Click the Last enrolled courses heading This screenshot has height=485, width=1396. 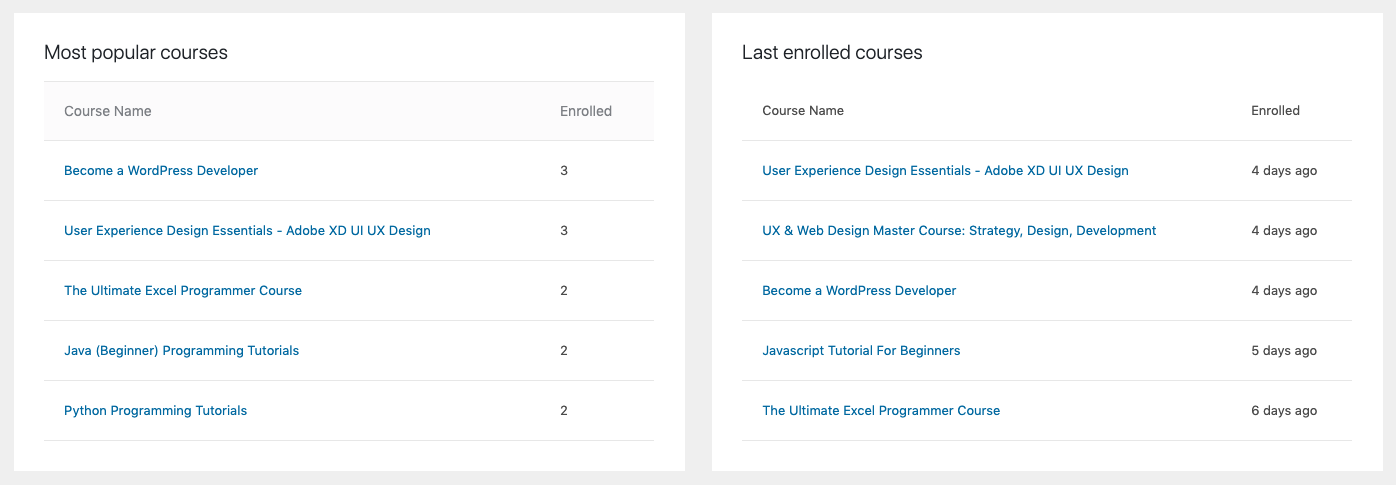point(832,53)
